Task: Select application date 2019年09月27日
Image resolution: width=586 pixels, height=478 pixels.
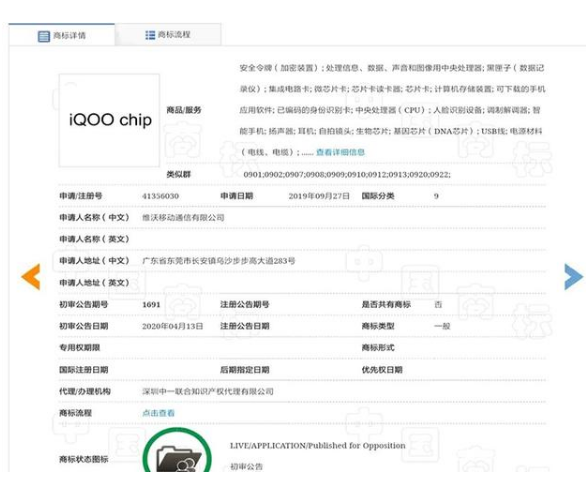Action: tap(319, 196)
